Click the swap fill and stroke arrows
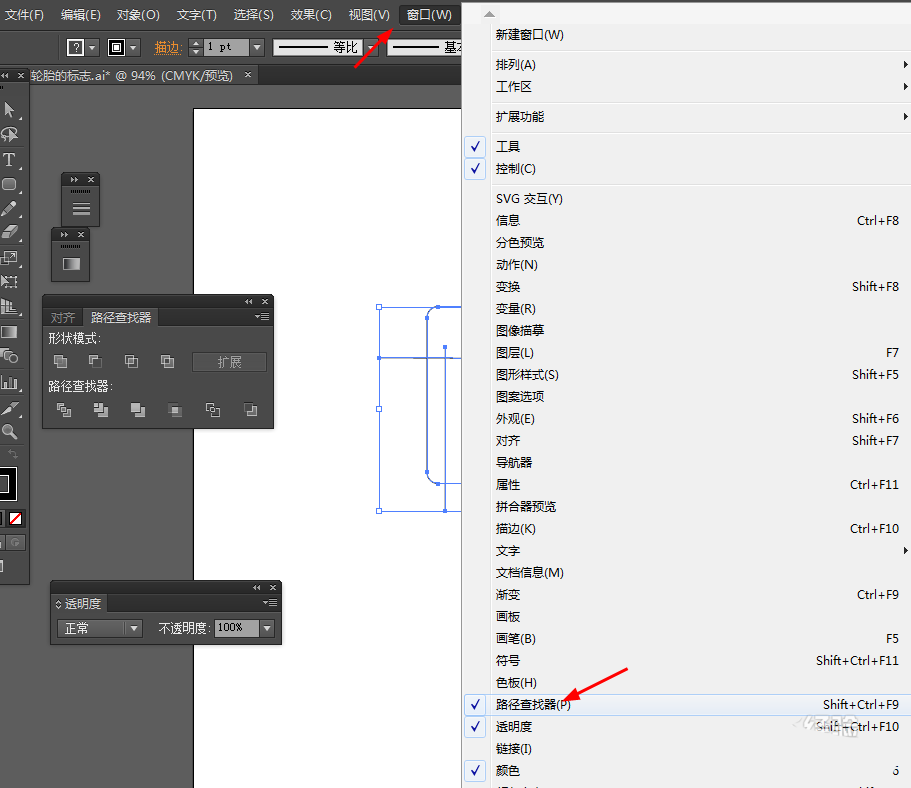911x788 pixels. coord(12,453)
